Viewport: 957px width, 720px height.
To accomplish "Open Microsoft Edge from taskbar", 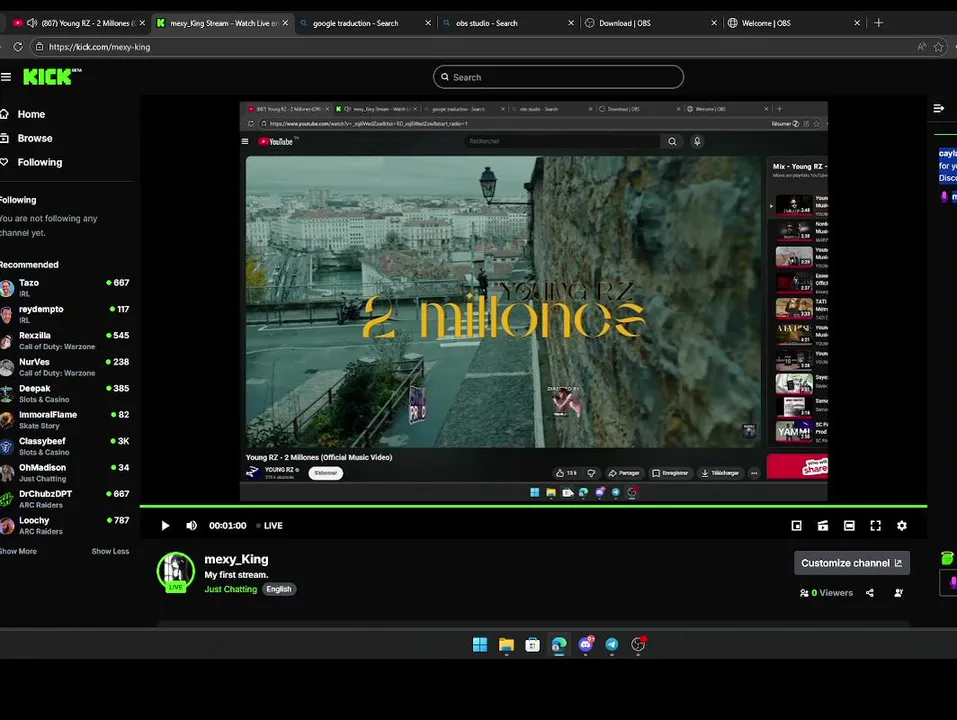I will click(559, 645).
